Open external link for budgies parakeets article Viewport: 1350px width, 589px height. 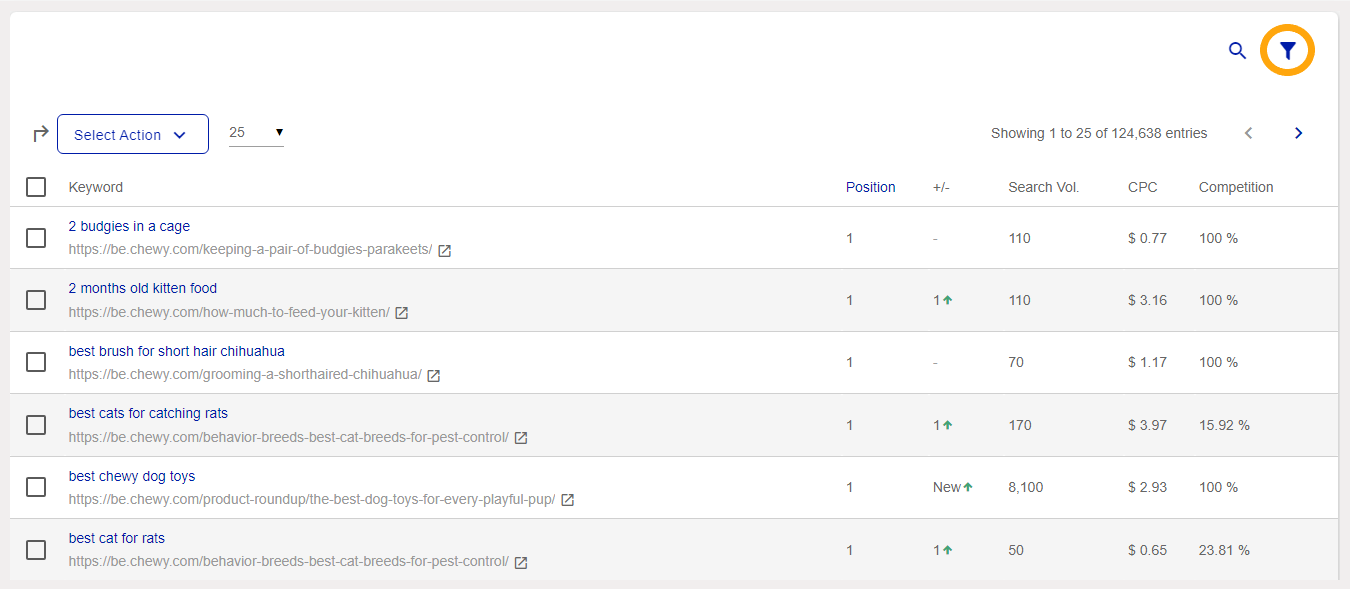[444, 250]
